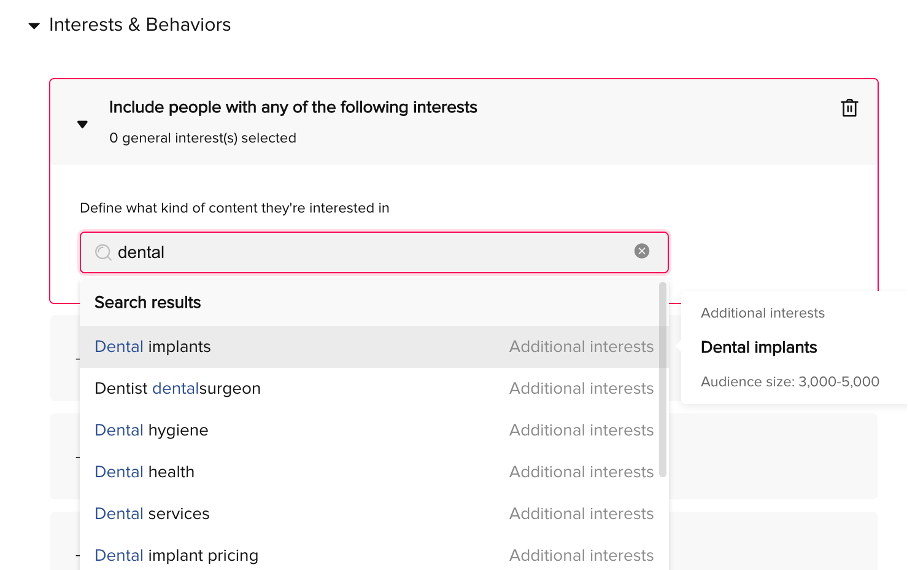The width and height of the screenshot is (908, 570).
Task: Click the Search results header
Action: (148, 302)
